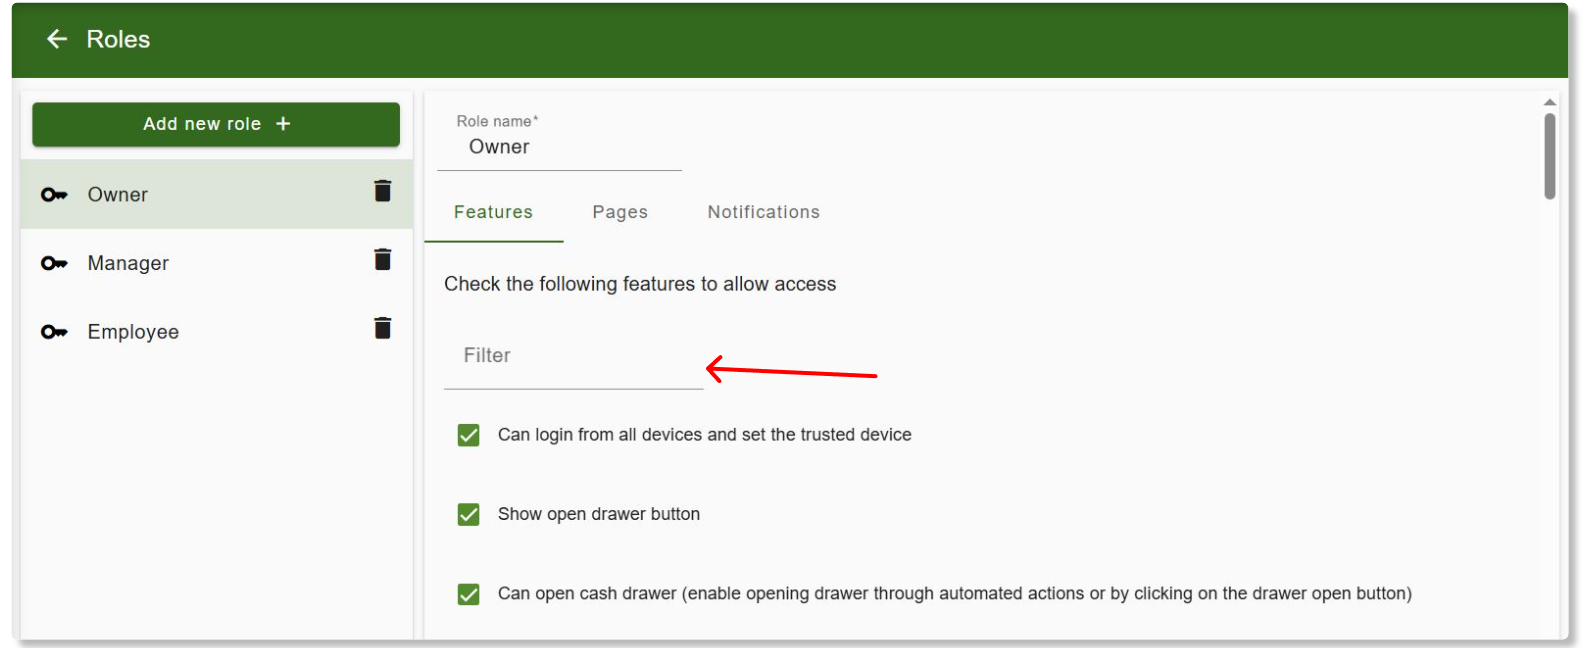This screenshot has height=648, width=1585.
Task: Delete the Owner role with trash icon
Action: (382, 191)
